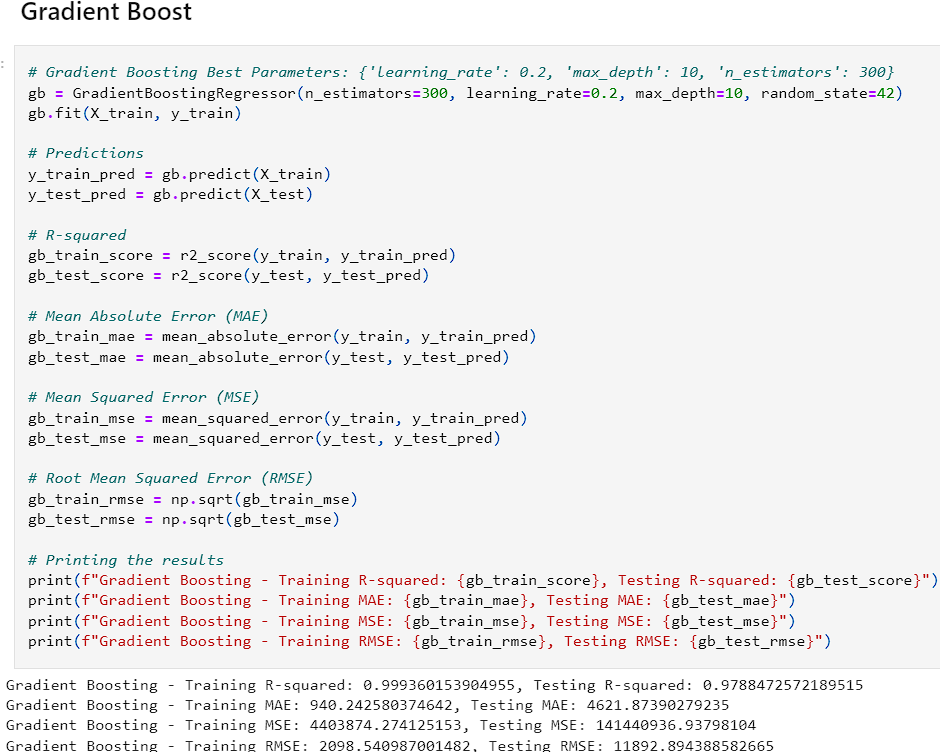Click the gb_test_mse assignment line
Viewport: 940px width, 752px height.
[264, 438]
